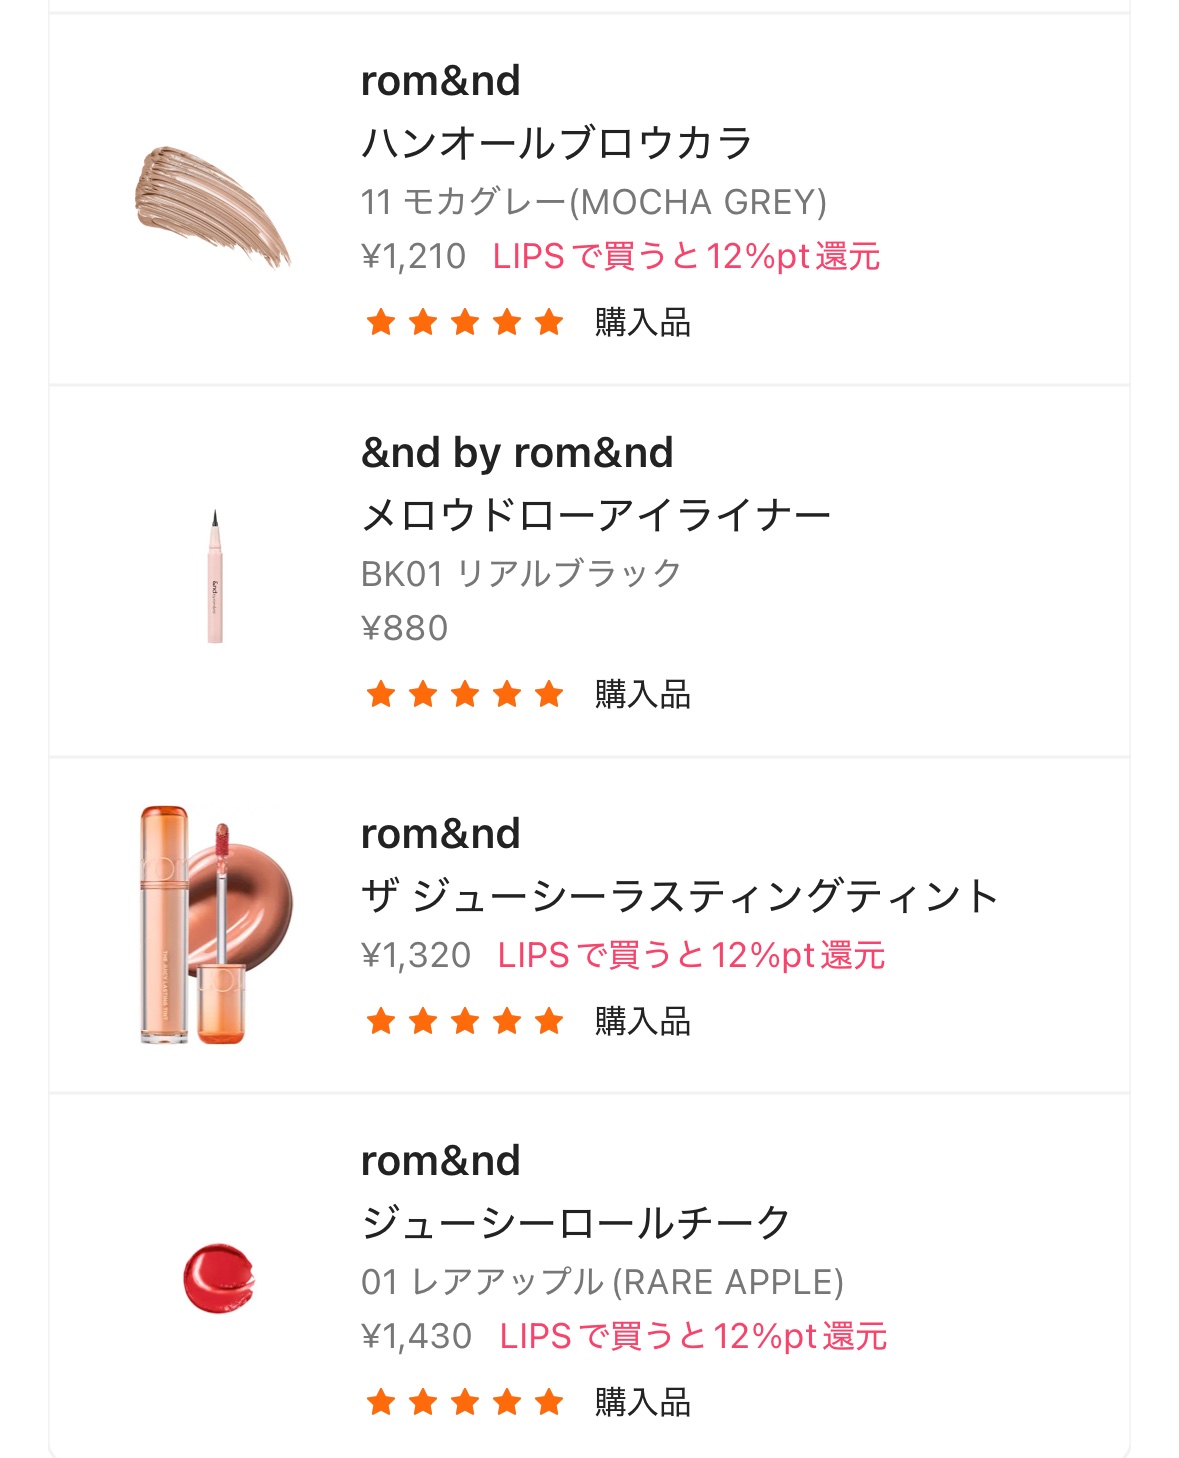Tap LIPS 12%pt offer beside ¥1,430
1179x1458 pixels.
tap(693, 1337)
